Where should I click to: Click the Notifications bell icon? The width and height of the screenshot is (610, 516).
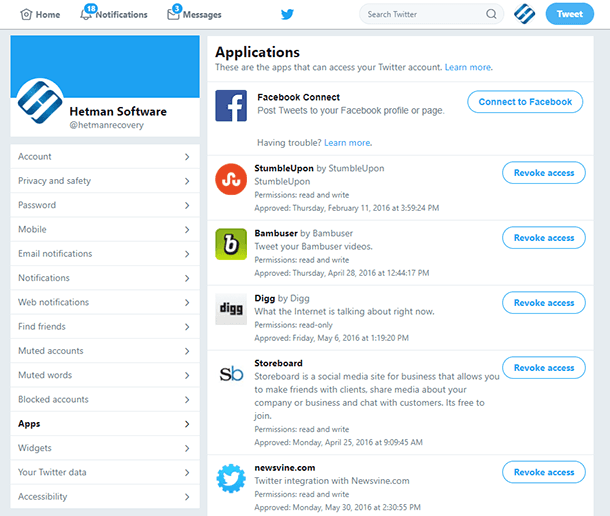tap(85, 15)
